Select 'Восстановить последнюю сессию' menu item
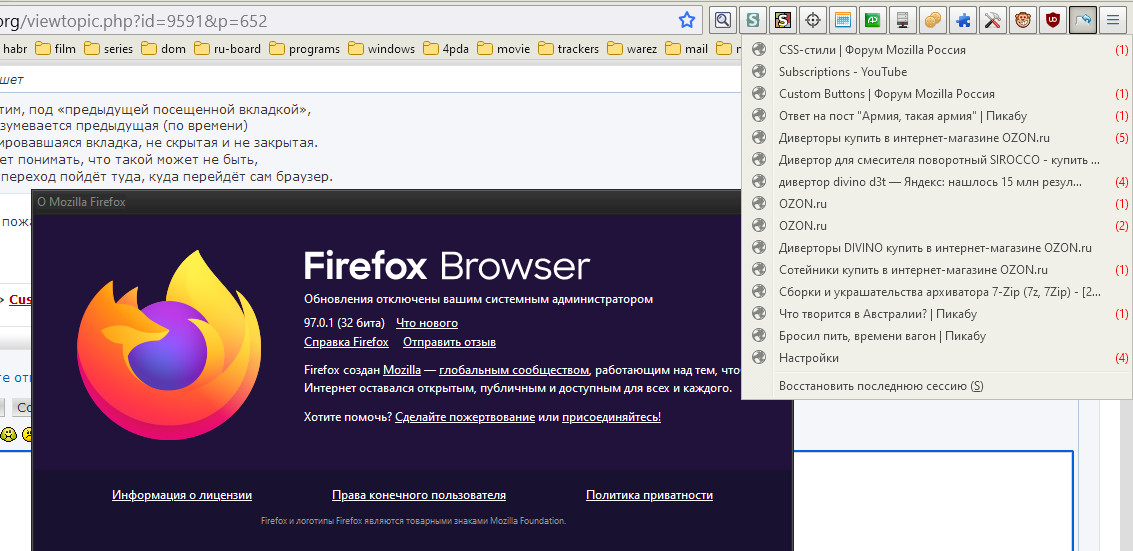Viewport: 1133px width, 551px height. (937, 386)
